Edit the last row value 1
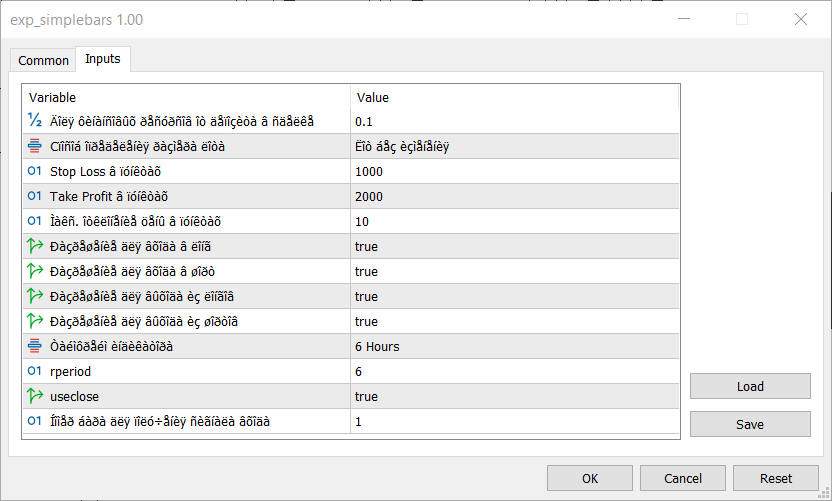Image resolution: width=832 pixels, height=501 pixels. click(x=515, y=421)
